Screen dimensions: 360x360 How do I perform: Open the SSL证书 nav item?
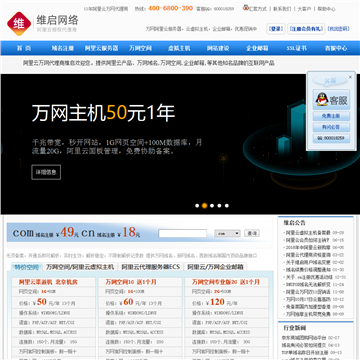tap(296, 48)
